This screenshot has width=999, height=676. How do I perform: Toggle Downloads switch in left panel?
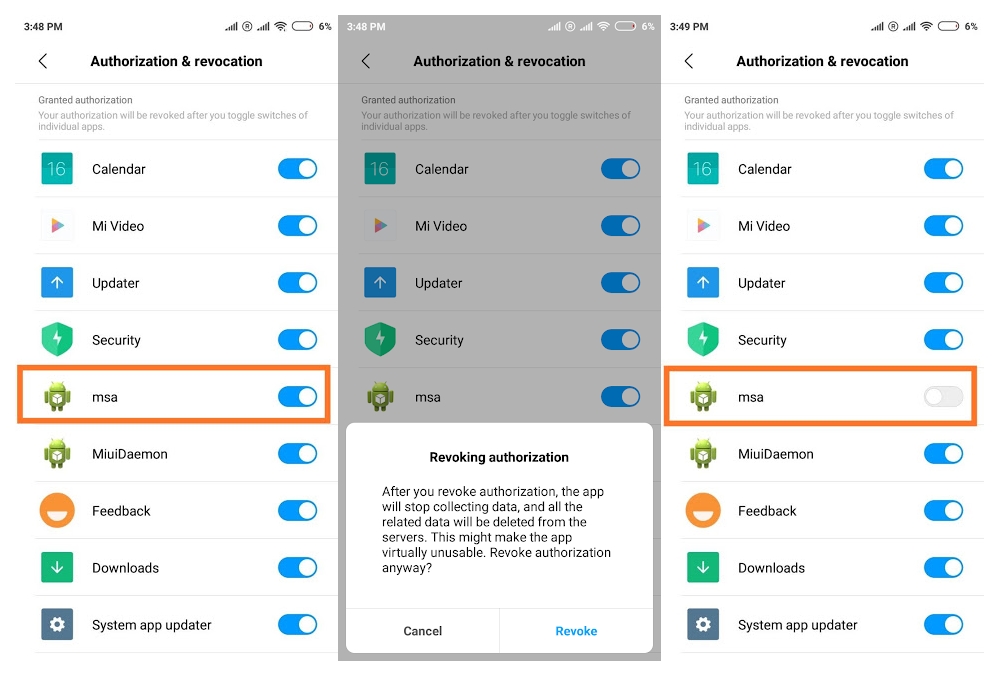point(298,567)
